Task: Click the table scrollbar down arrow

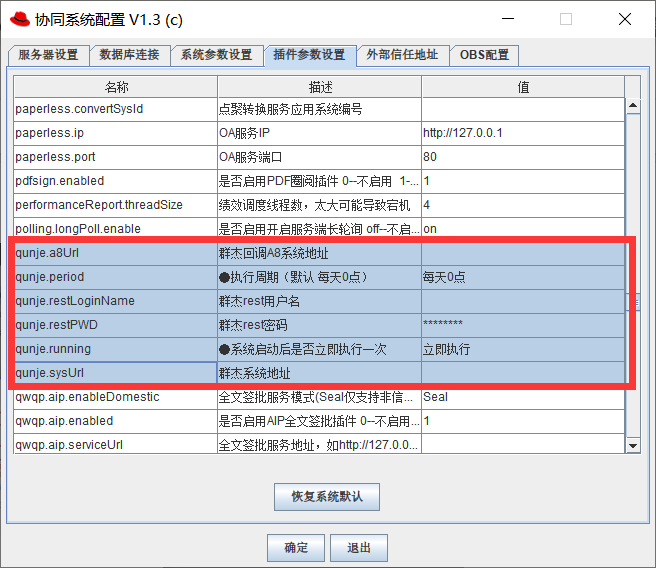Action: (633, 446)
